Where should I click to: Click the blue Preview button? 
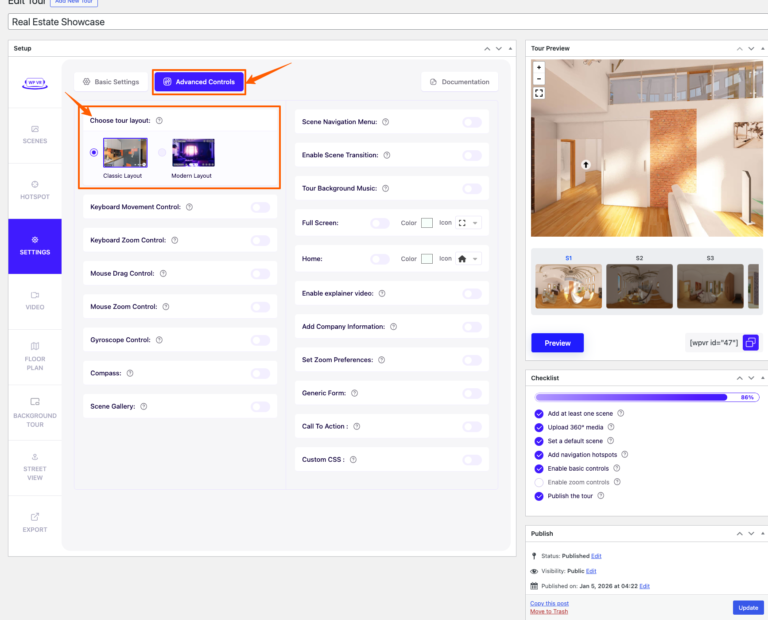coord(557,343)
